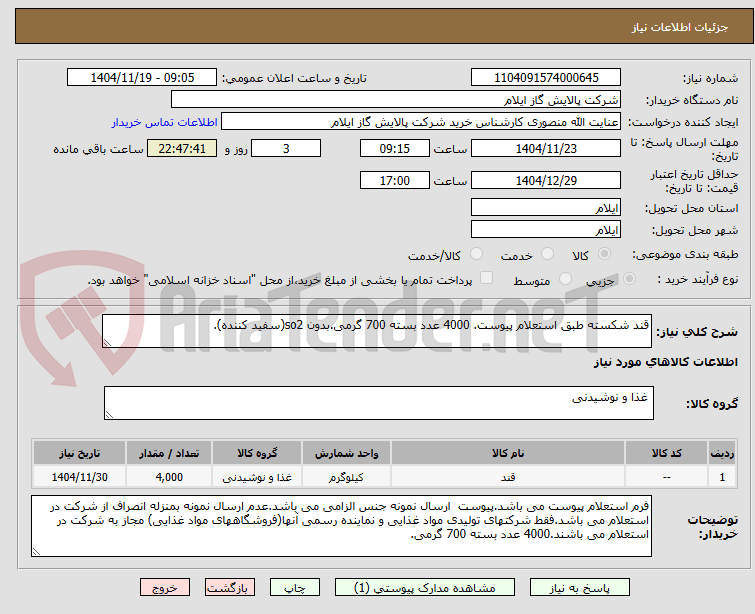Toggle the اسناد خزانه اسلامی payment checkbox

(487, 278)
